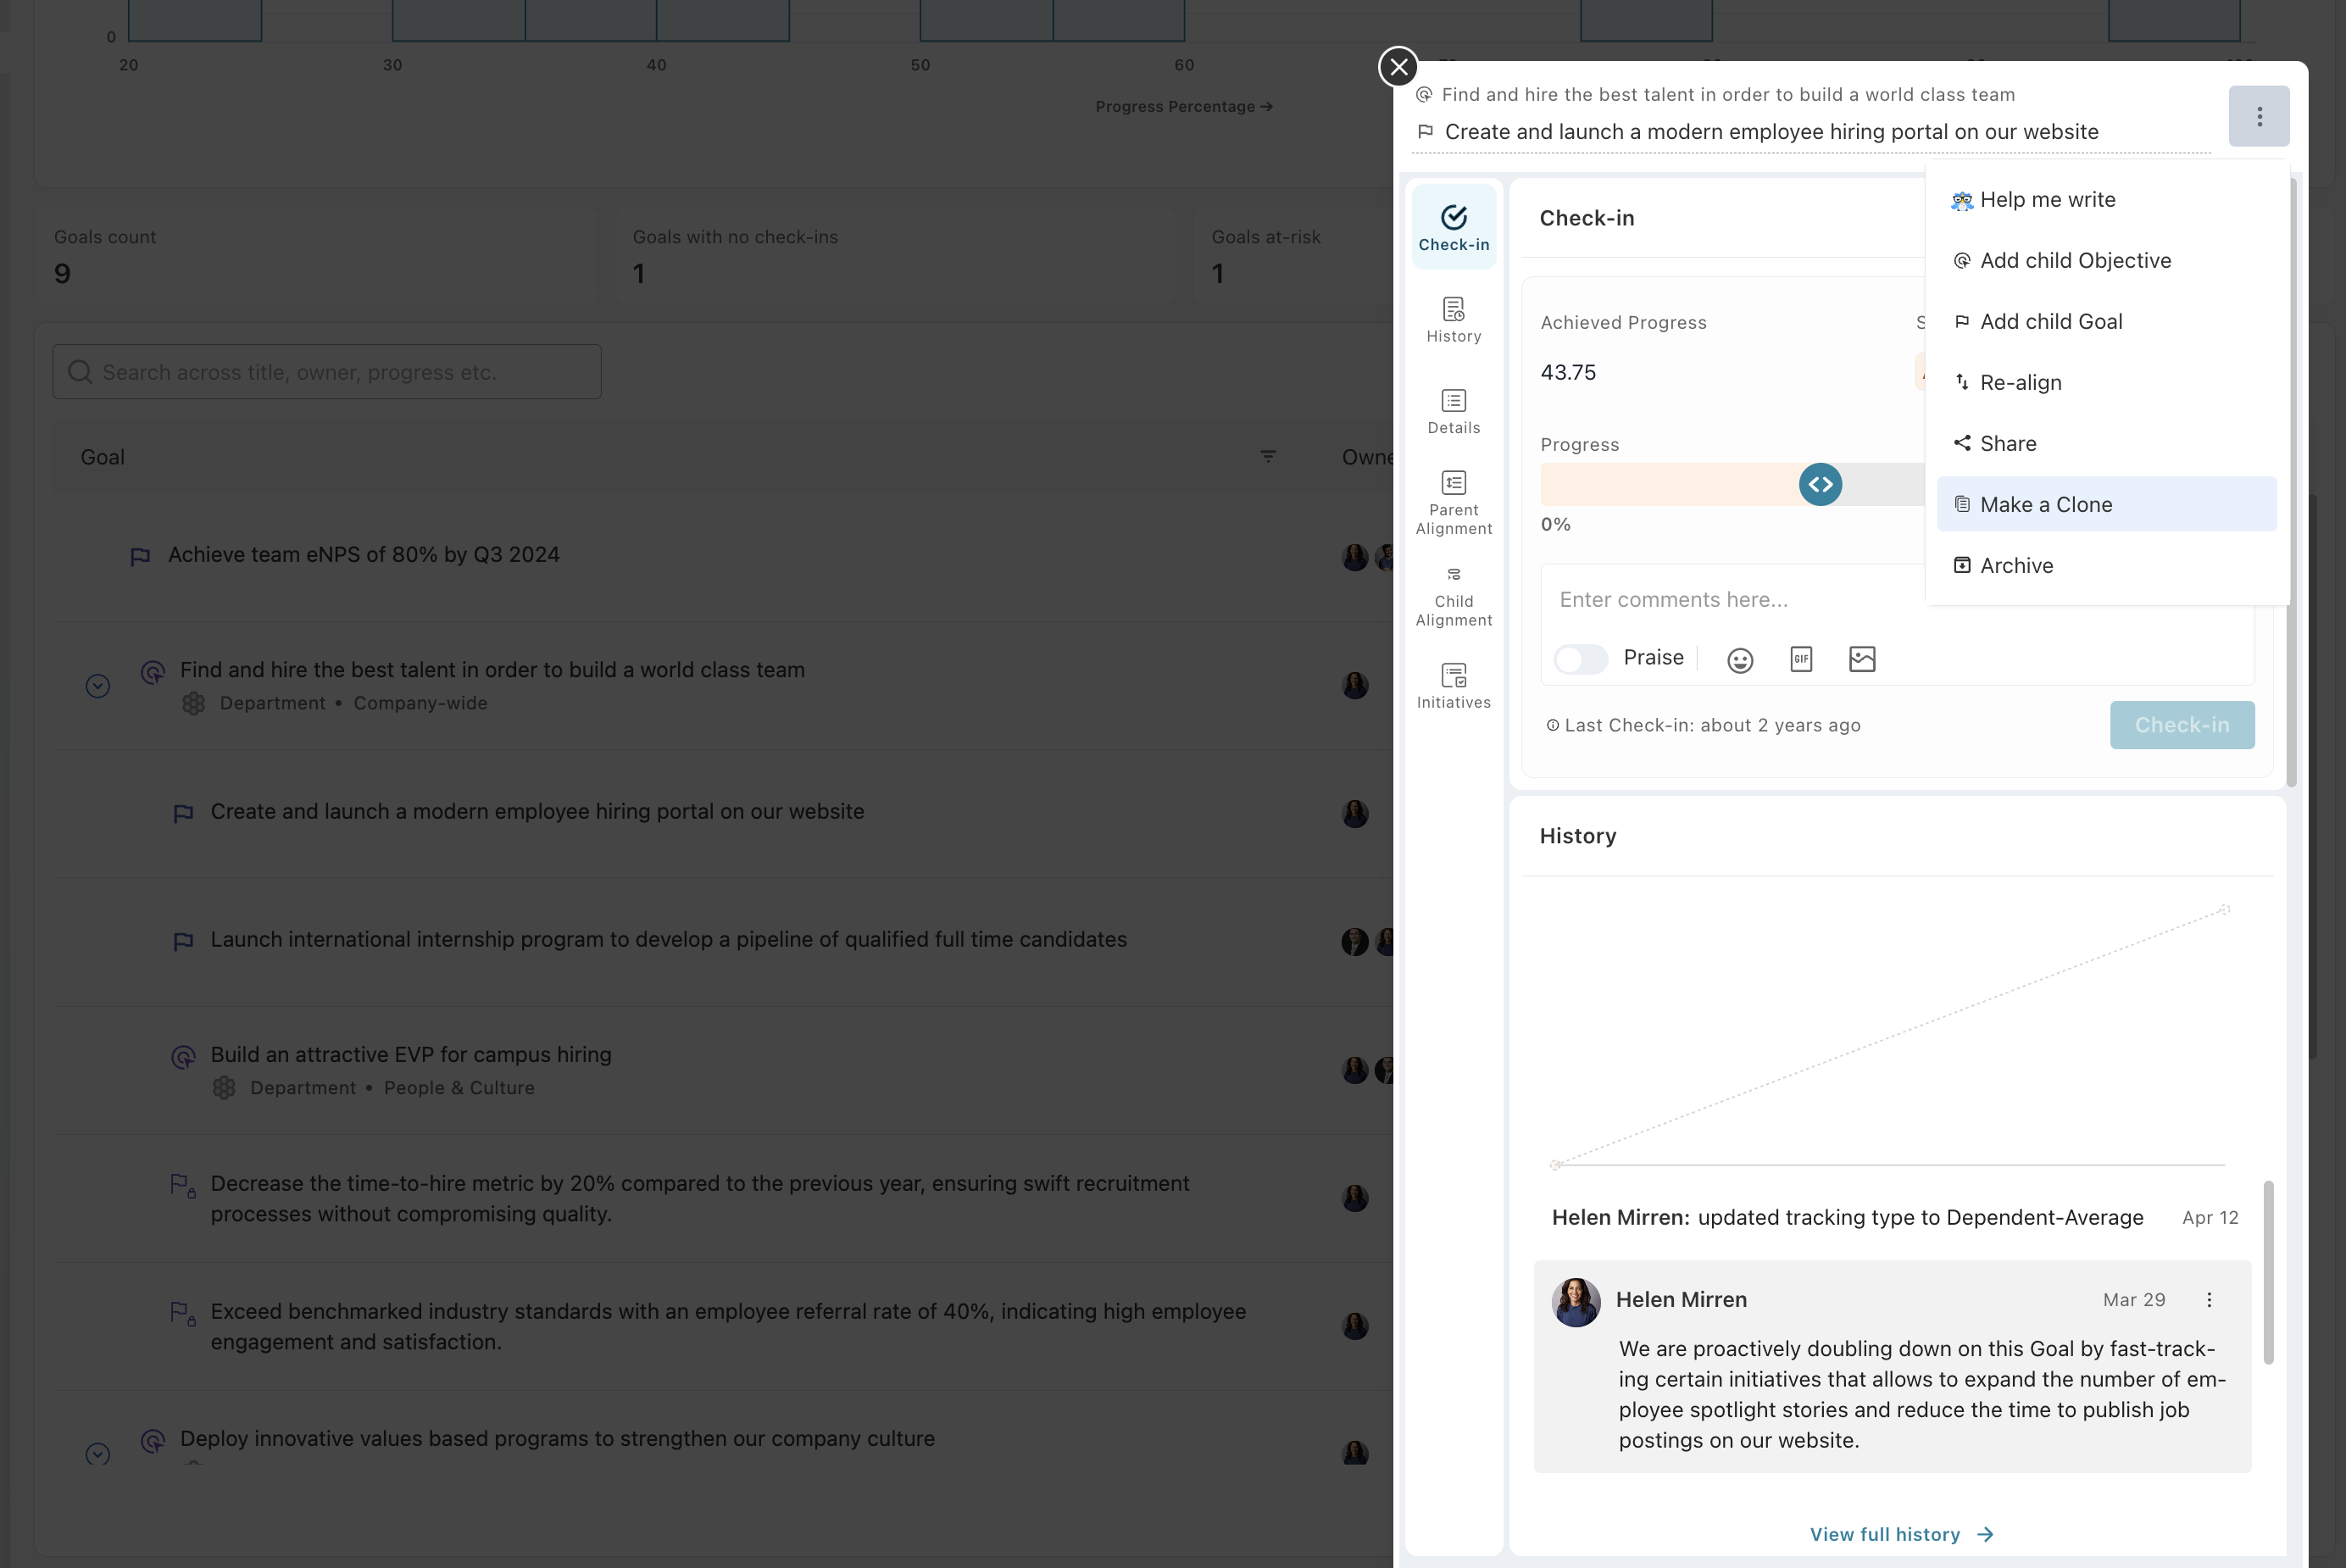Open Child Alignment panel icon
The height and width of the screenshot is (1568, 2346).
pos(1453,595)
